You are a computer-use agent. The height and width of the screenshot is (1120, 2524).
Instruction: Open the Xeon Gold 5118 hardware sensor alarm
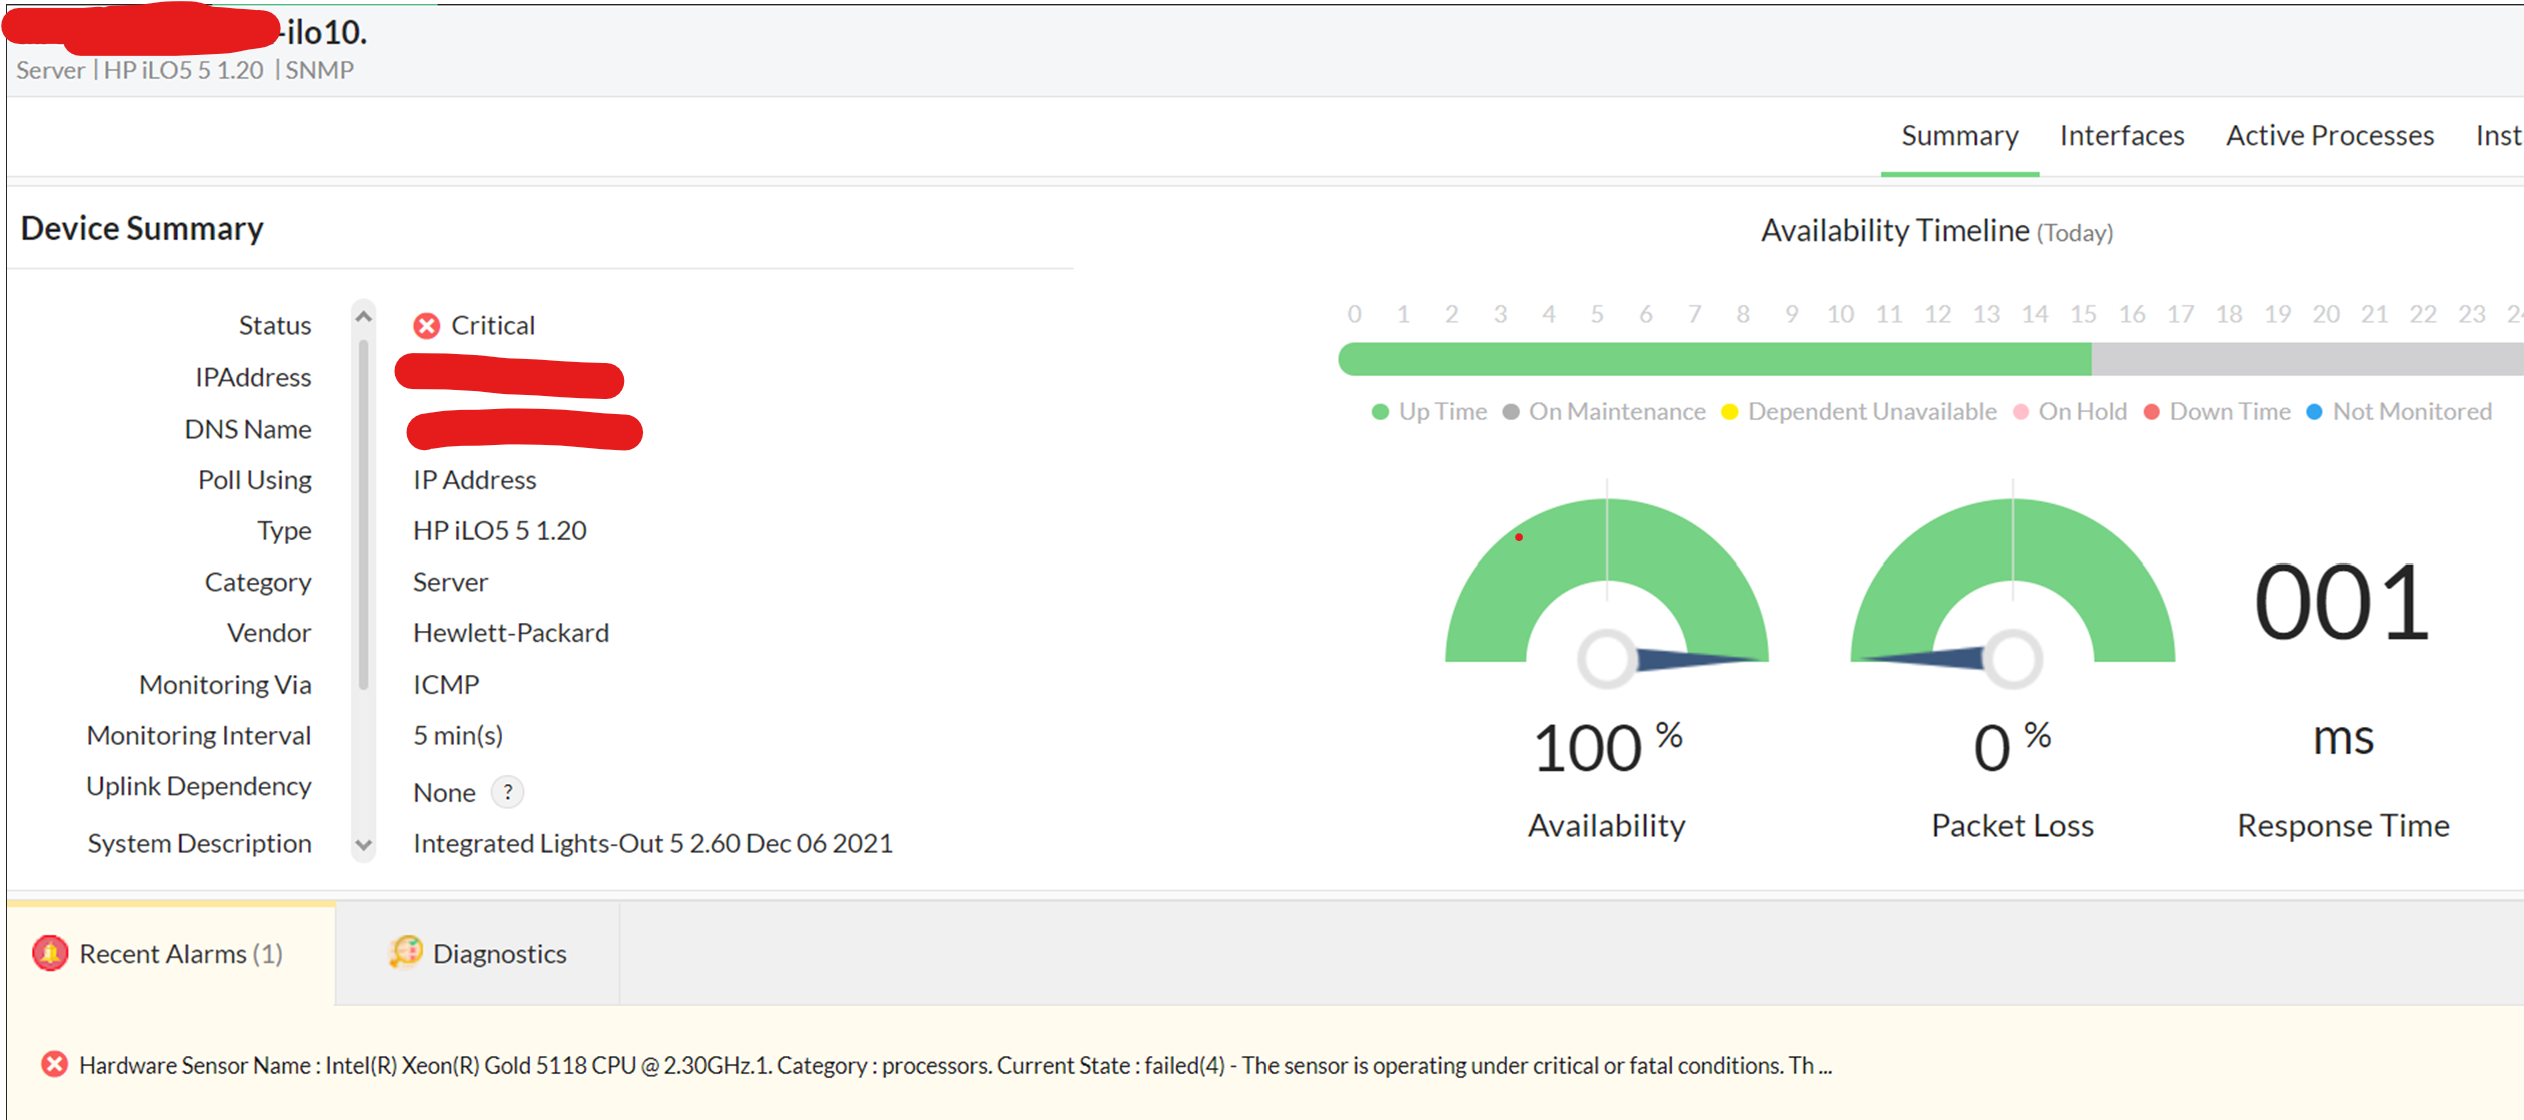tap(954, 1066)
